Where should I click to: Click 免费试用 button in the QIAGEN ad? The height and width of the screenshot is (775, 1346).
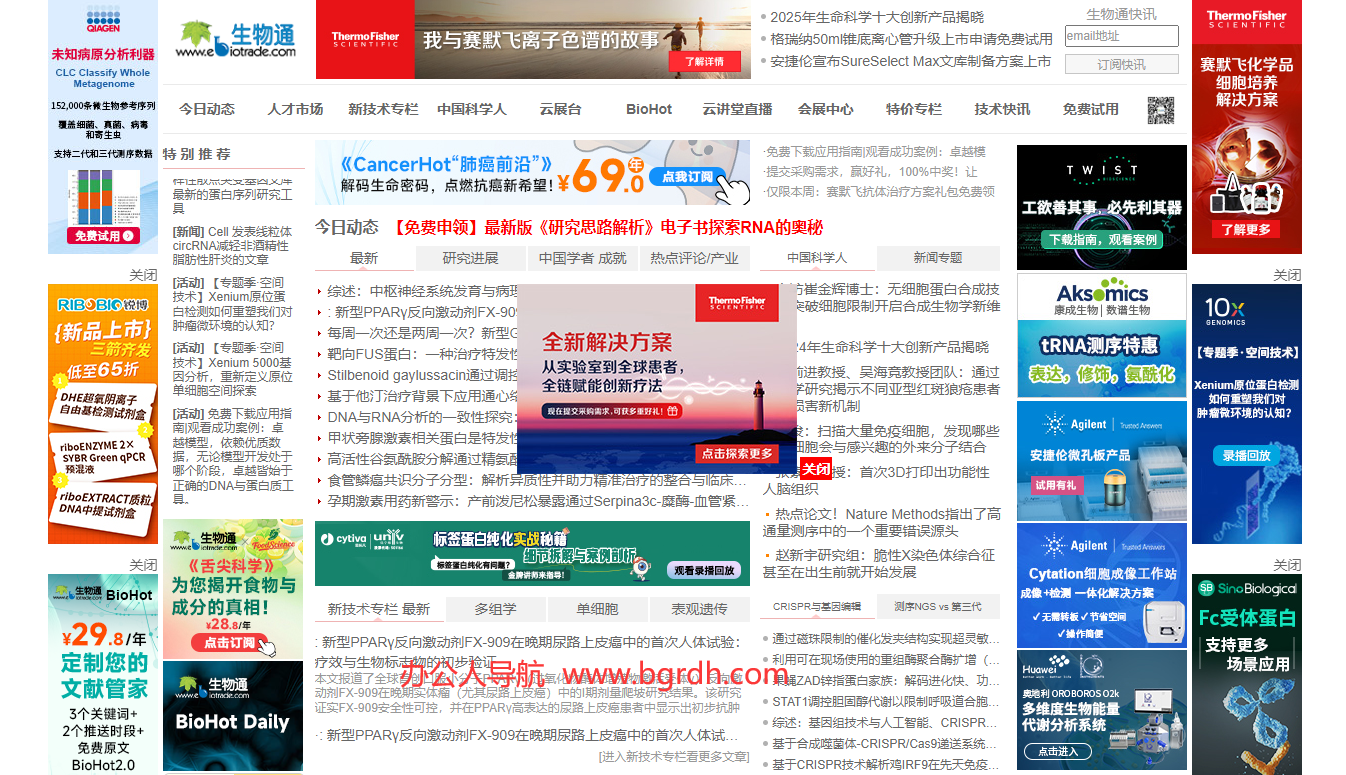pos(102,236)
